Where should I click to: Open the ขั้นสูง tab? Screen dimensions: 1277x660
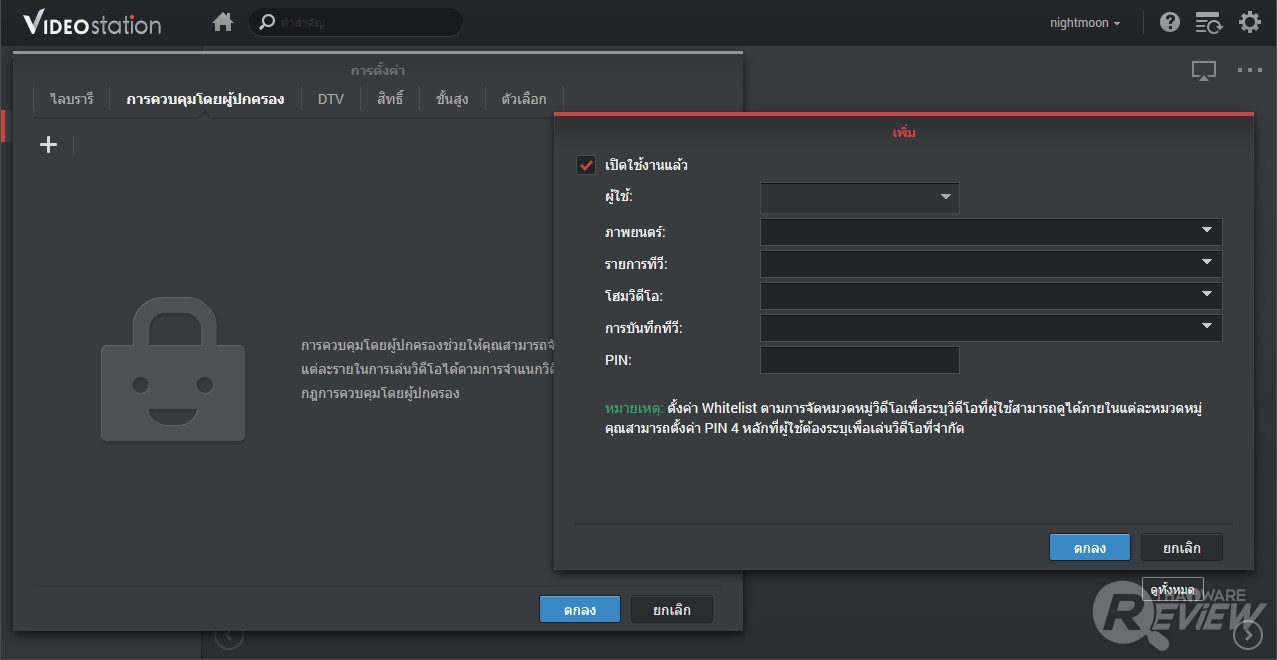point(452,99)
